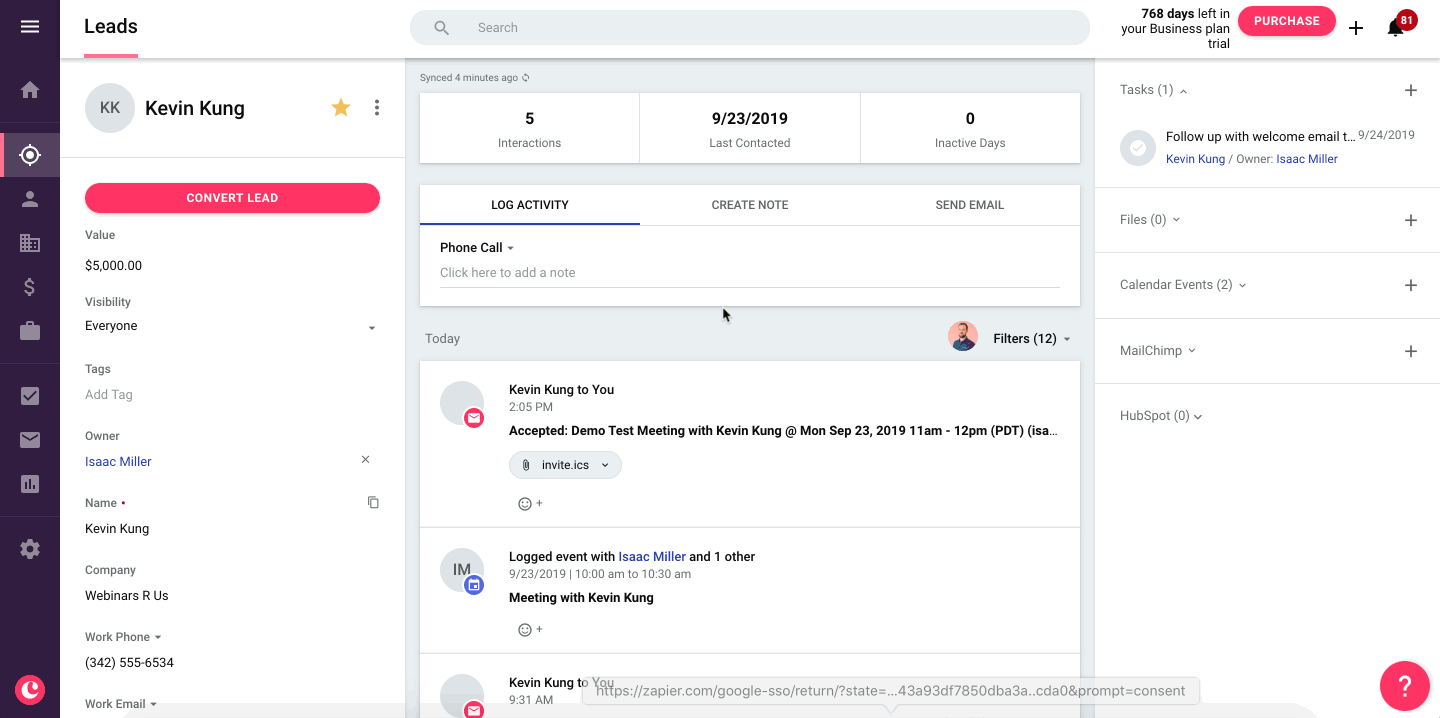Switch to the Create Note tab
The height and width of the screenshot is (718, 1440).
(x=750, y=205)
